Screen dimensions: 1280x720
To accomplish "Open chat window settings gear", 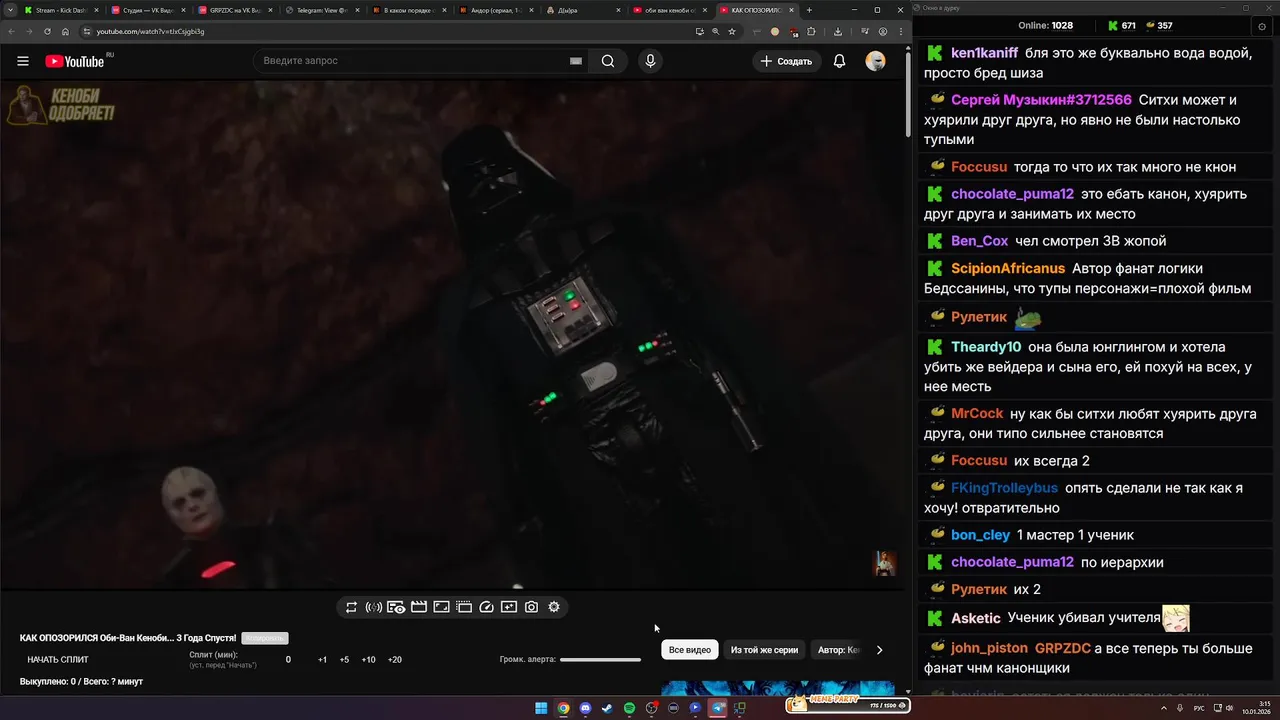I will tap(1262, 25).
